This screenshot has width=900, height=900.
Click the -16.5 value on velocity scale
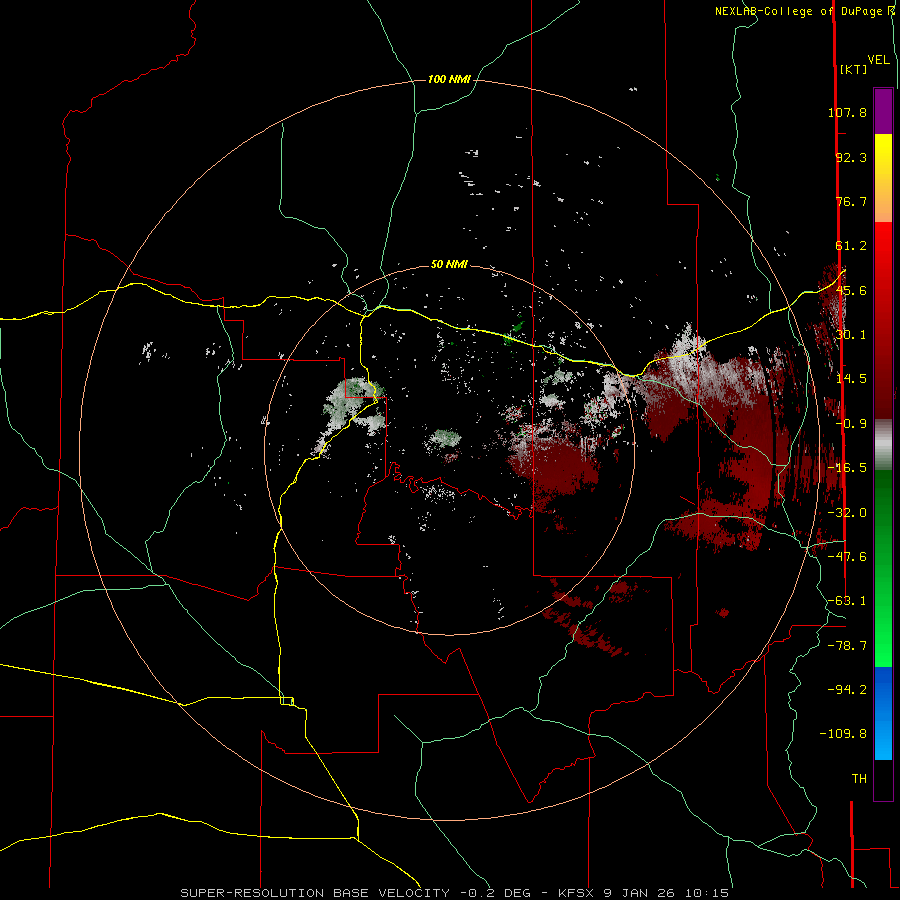pyautogui.click(x=847, y=468)
